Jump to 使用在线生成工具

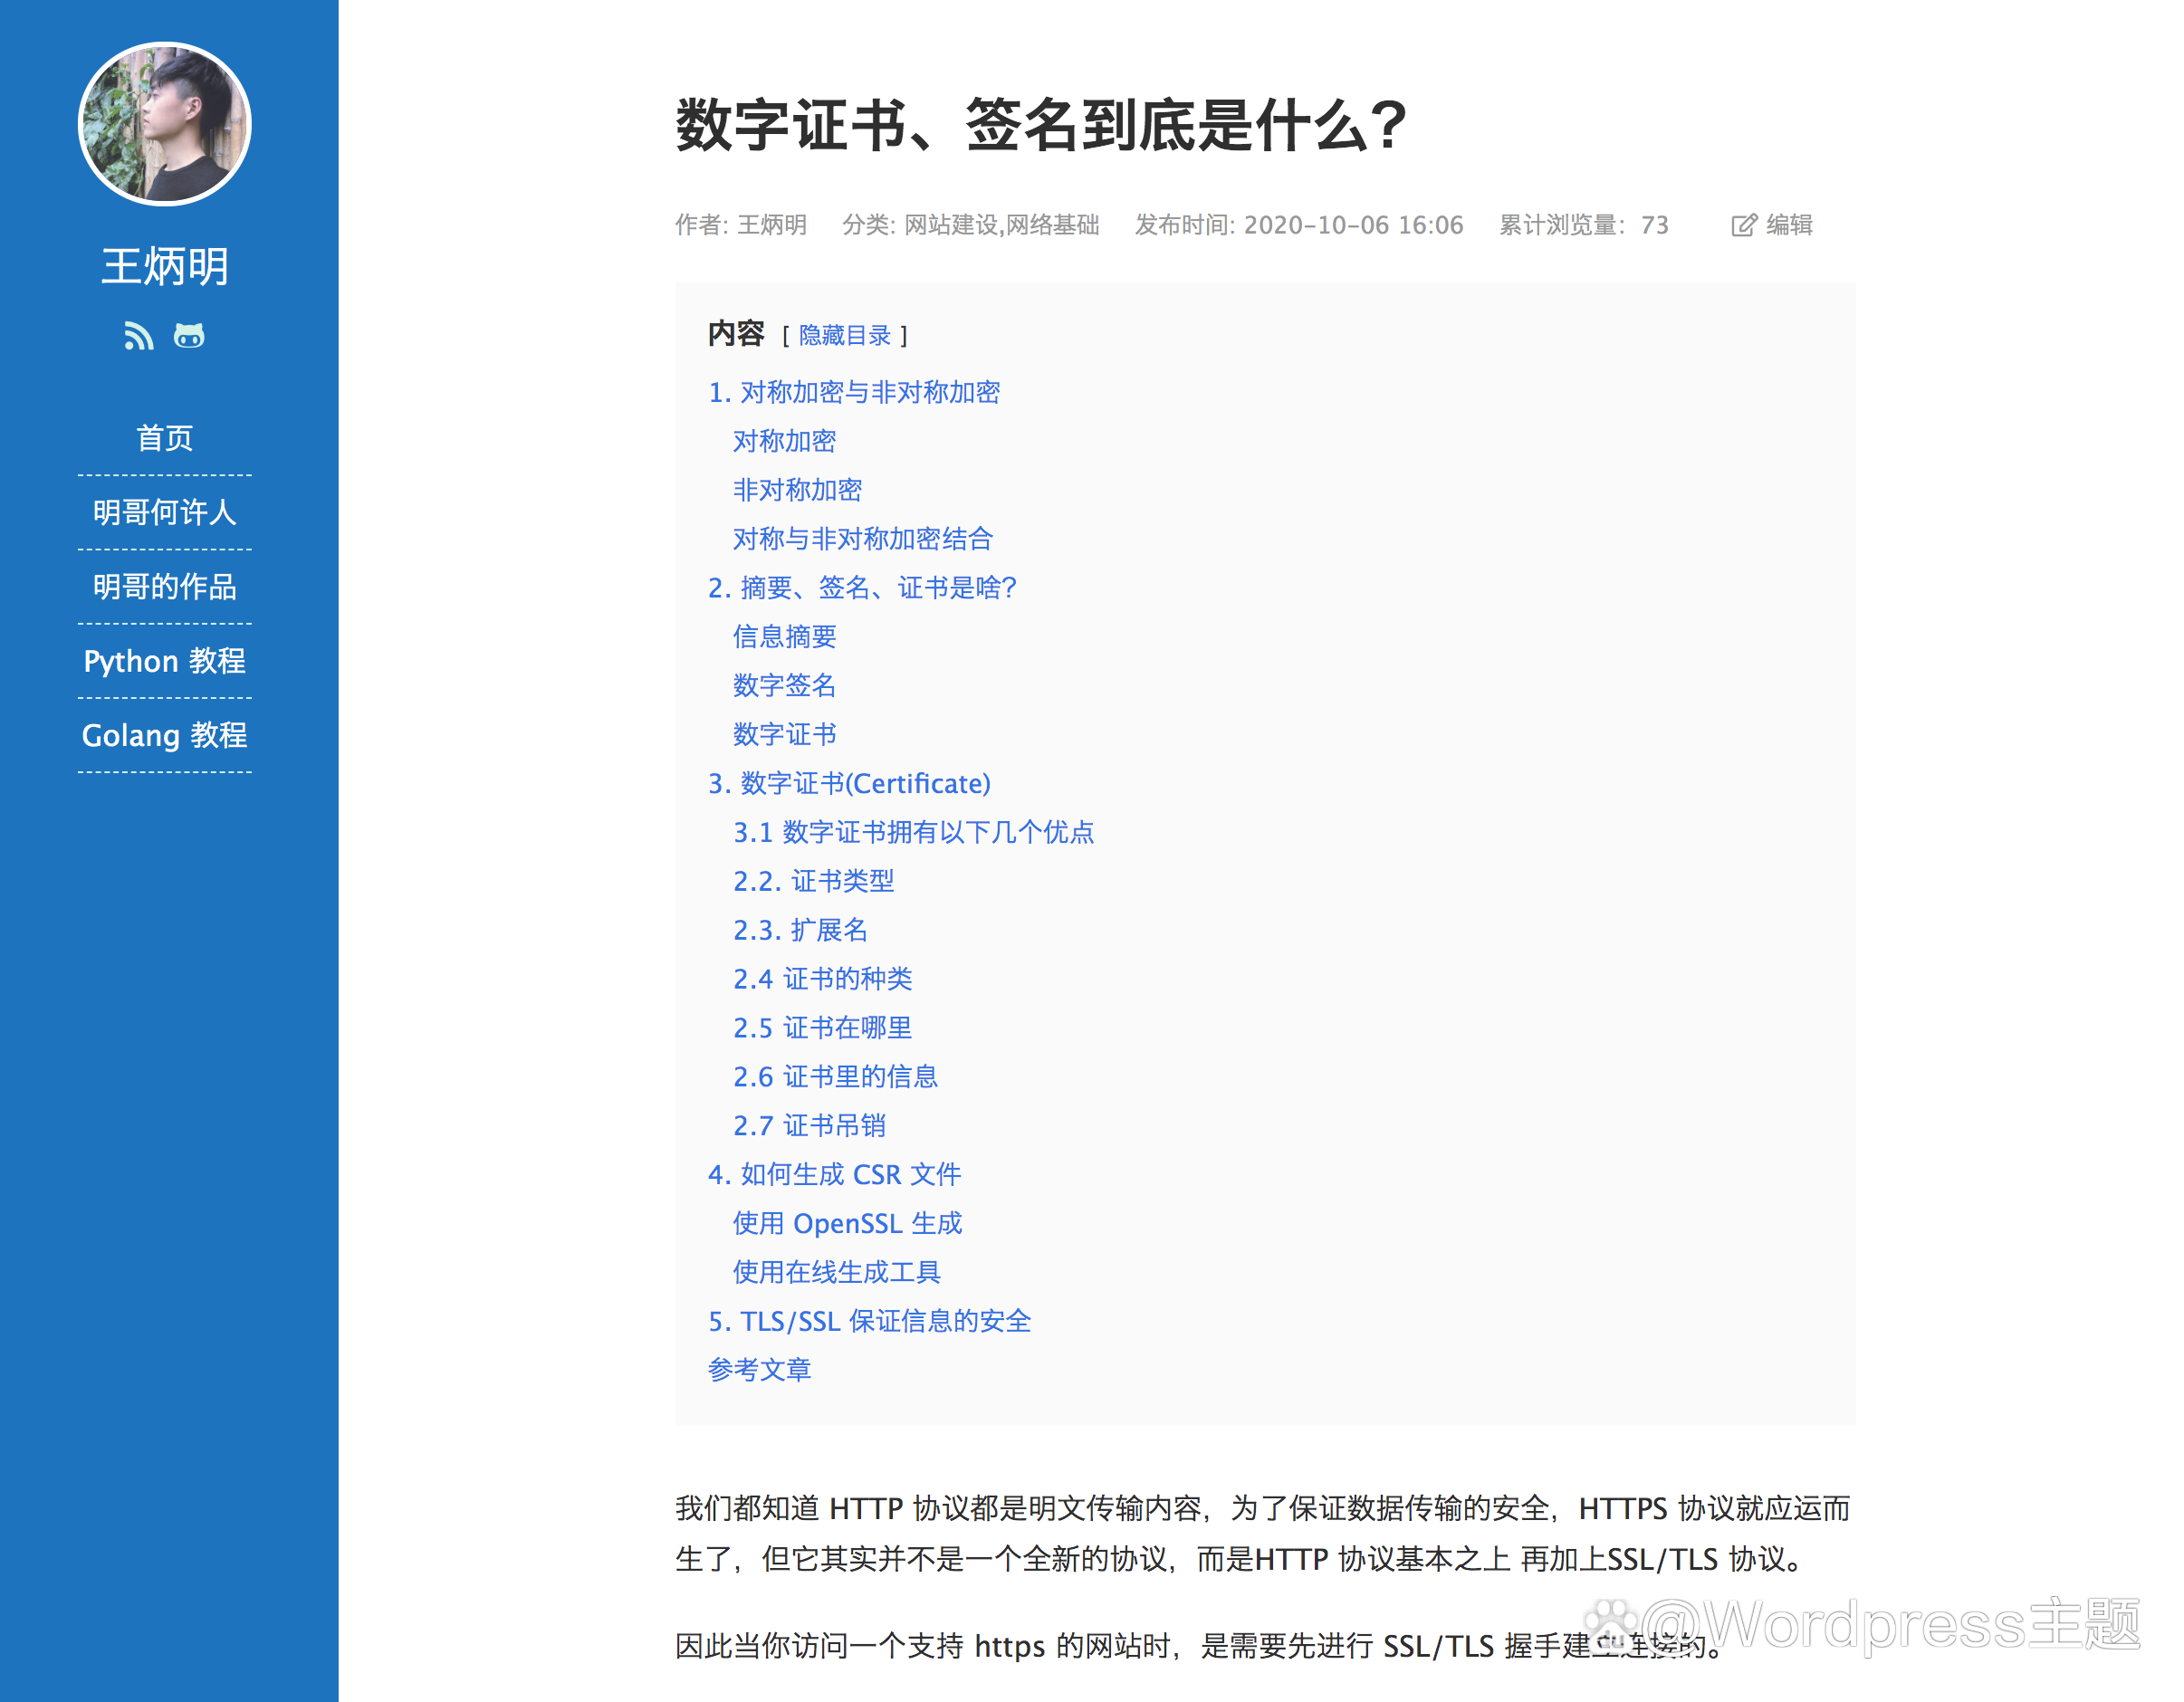point(836,1272)
